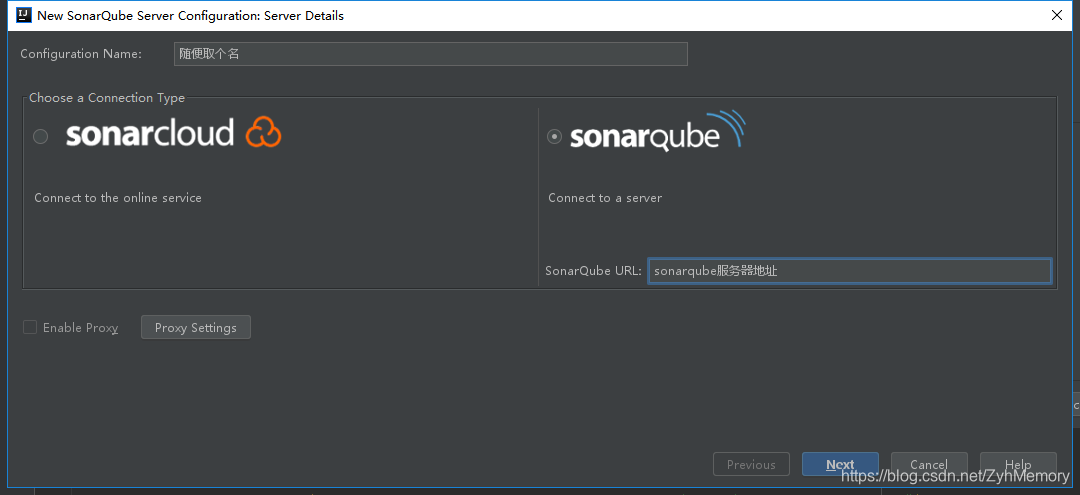Select the SonarCloud radio button
Viewport: 1080px width, 495px height.
(41, 137)
